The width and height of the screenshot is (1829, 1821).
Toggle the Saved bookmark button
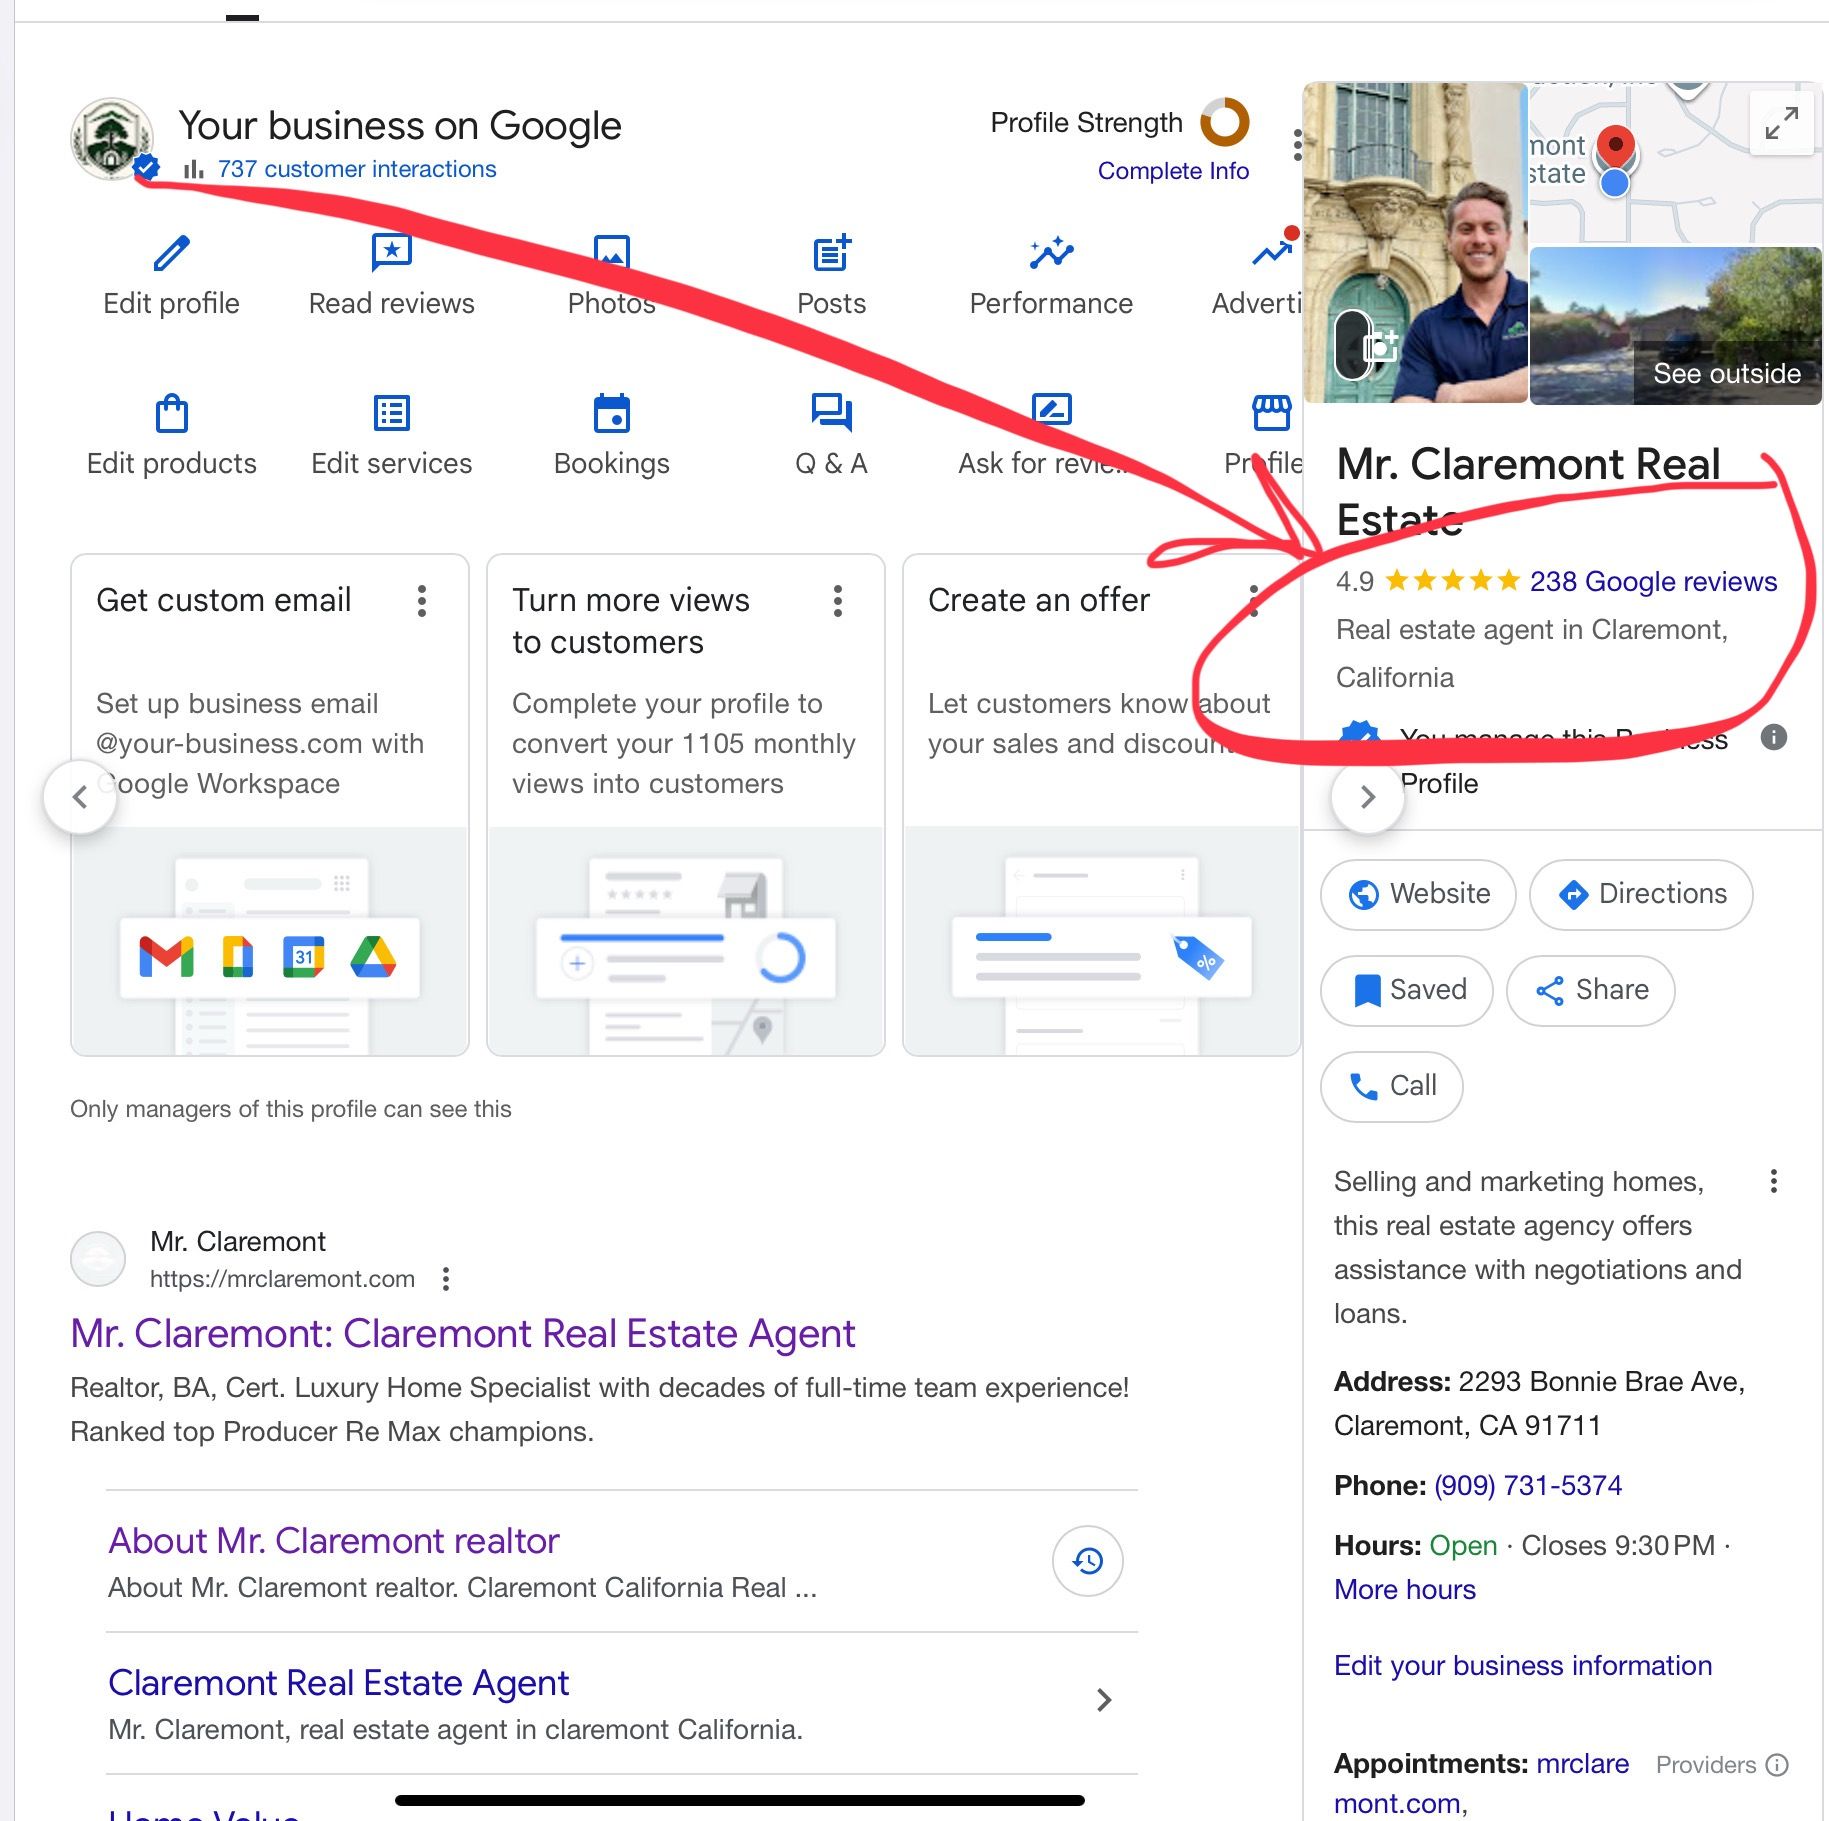click(1406, 990)
